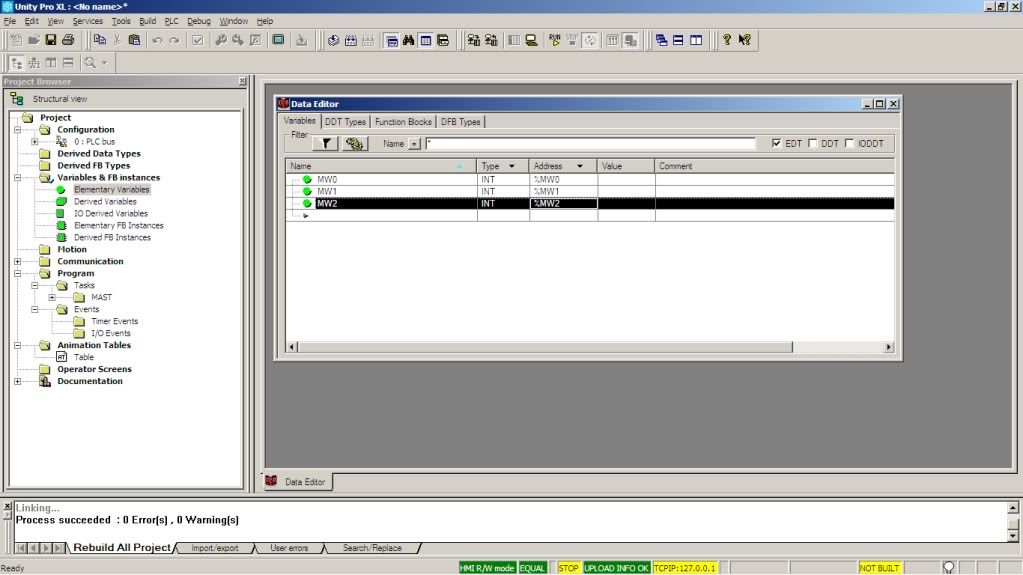Click the Structural view toolbar icon

coord(17,63)
